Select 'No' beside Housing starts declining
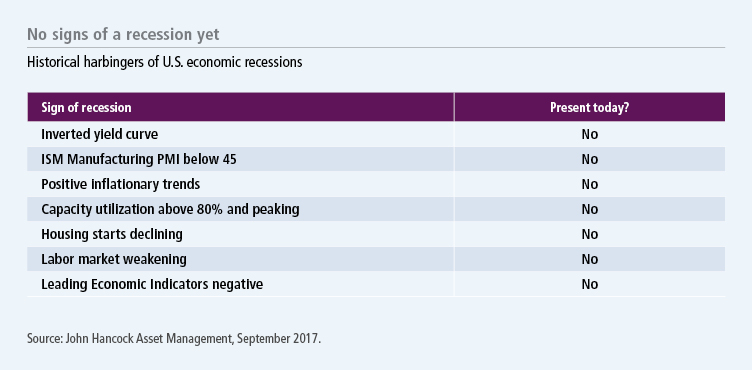The image size is (752, 370). point(589,234)
